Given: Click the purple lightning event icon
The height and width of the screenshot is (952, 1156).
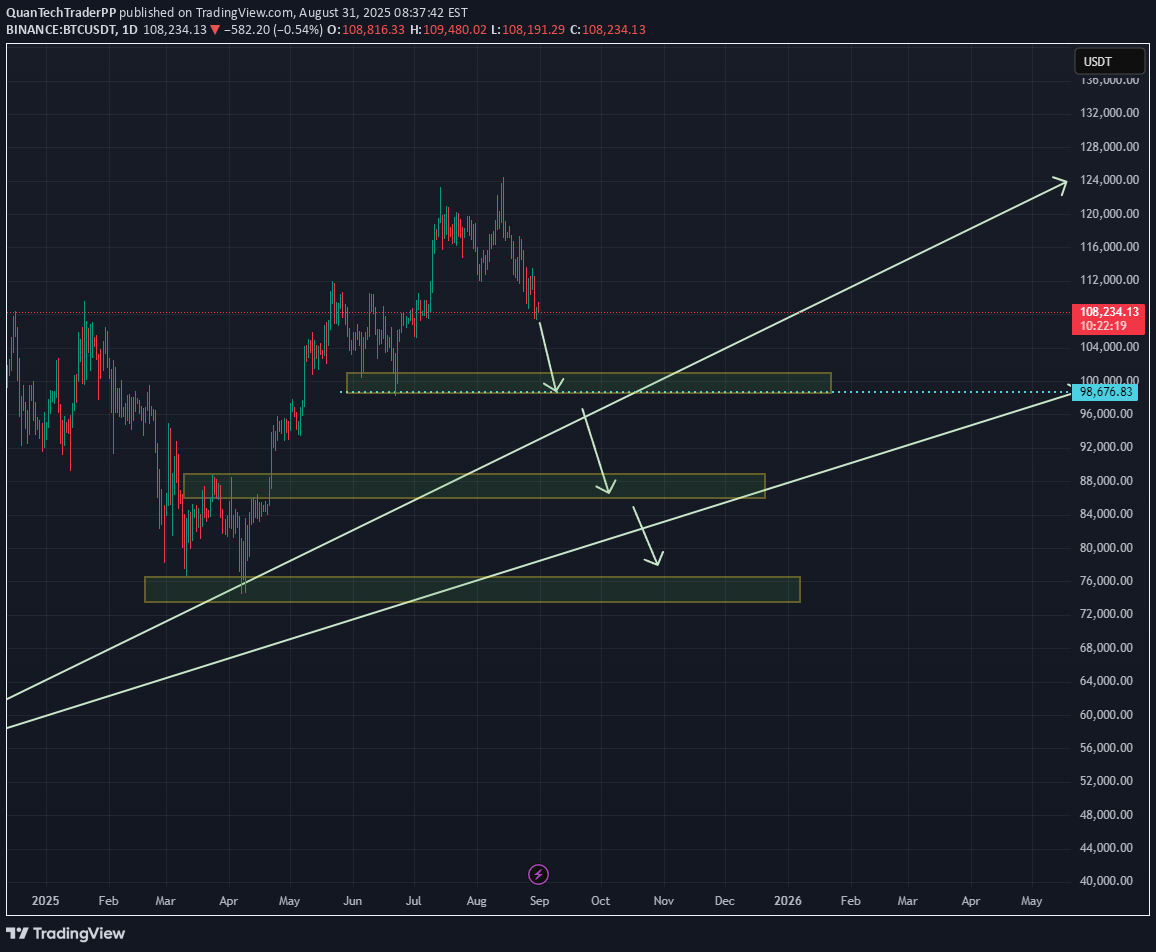Looking at the screenshot, I should tap(538, 875).
